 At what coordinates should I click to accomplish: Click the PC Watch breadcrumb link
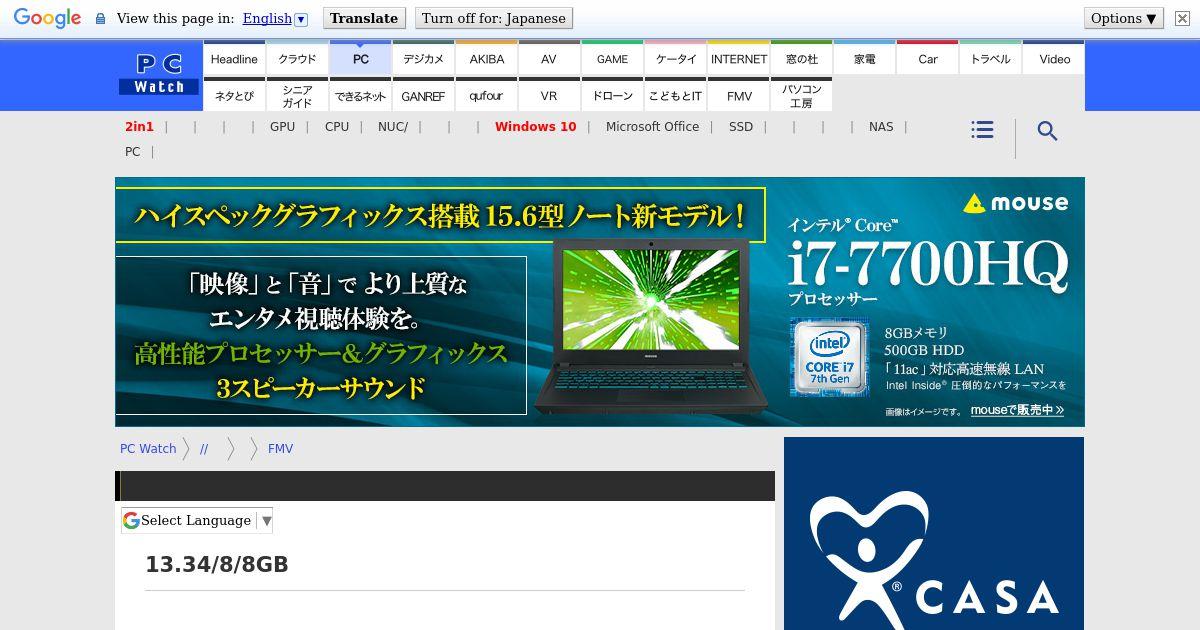click(x=148, y=448)
